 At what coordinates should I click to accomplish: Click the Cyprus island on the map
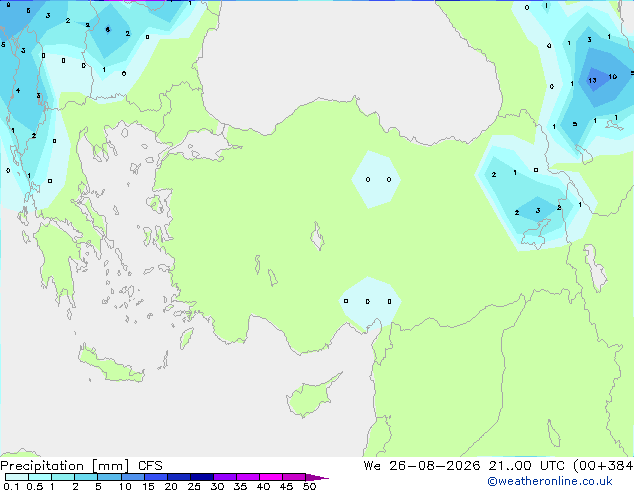tap(311, 397)
